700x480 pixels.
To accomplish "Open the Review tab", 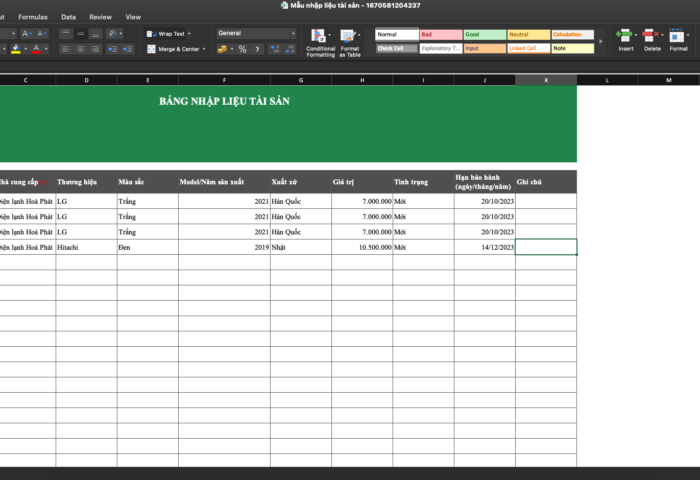I will (x=100, y=17).
